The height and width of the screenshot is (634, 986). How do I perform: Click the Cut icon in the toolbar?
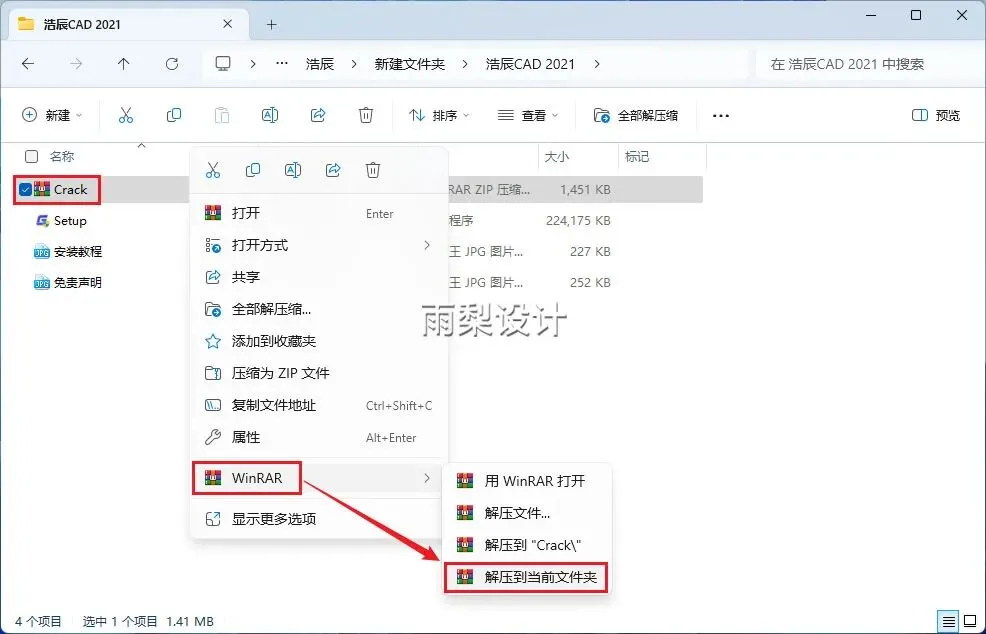click(x=126, y=115)
